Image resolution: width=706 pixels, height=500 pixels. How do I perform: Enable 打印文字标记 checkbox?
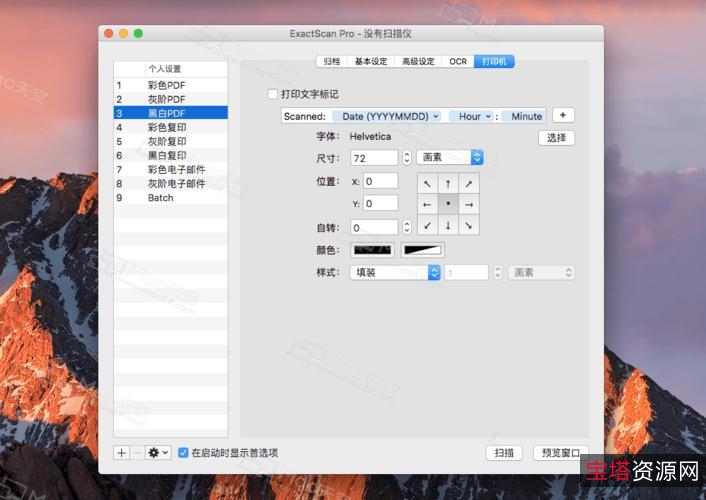pos(272,94)
